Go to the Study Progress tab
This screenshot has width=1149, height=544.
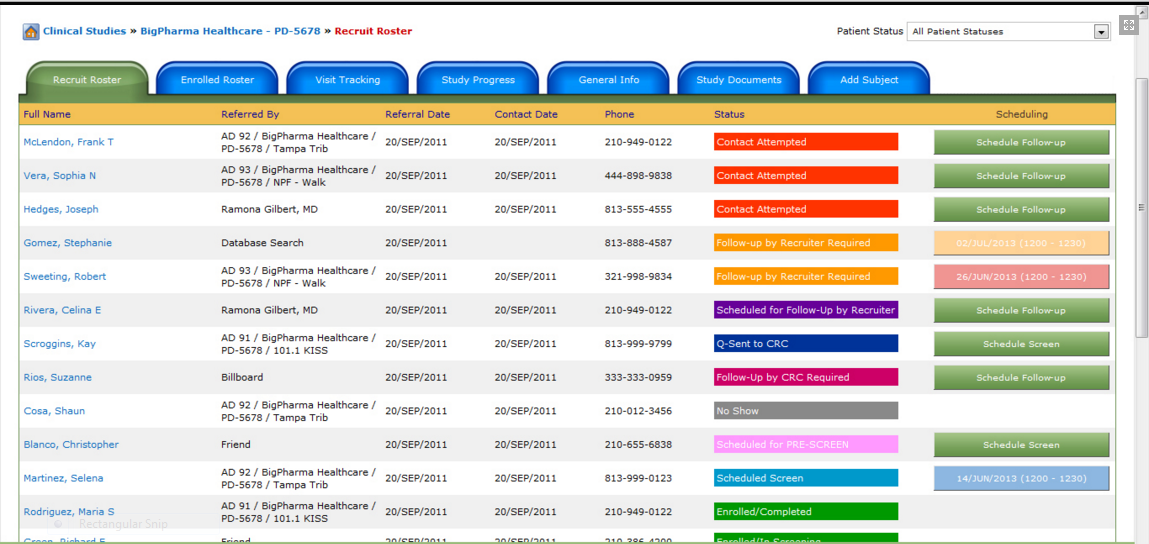pyautogui.click(x=479, y=79)
